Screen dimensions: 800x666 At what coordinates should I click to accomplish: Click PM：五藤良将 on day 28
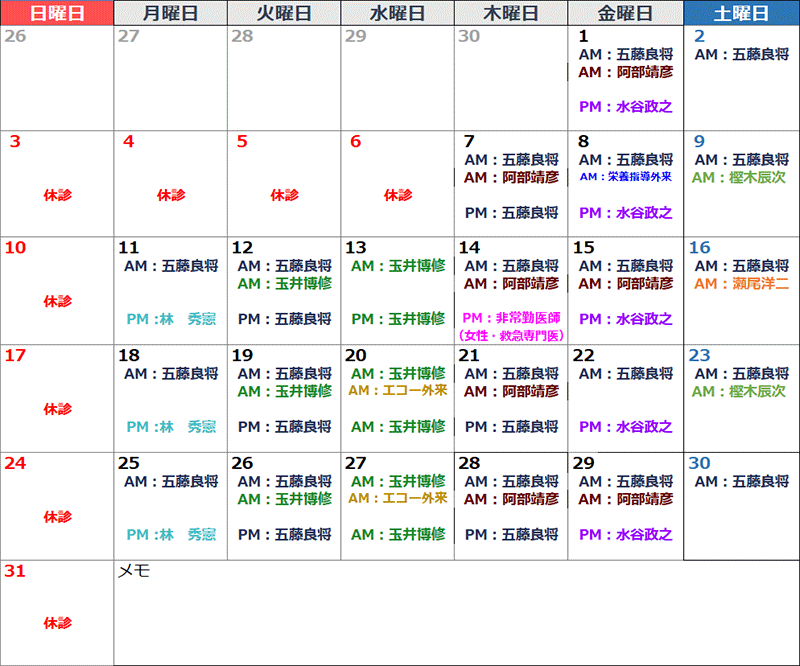click(x=511, y=534)
